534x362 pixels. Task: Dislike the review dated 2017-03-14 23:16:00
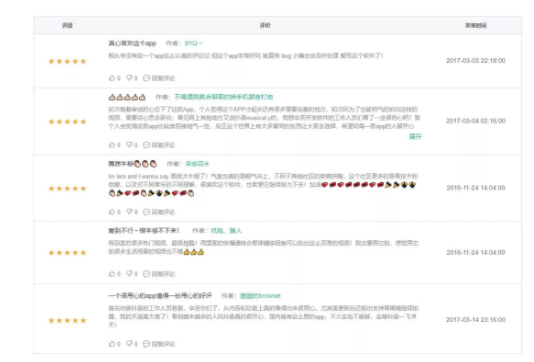pyautogui.click(x=129, y=344)
